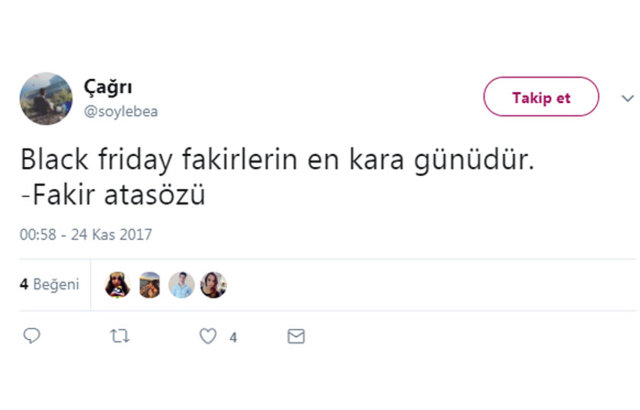
Task: Click the word Beğeni in the likes row
Action: [56, 284]
